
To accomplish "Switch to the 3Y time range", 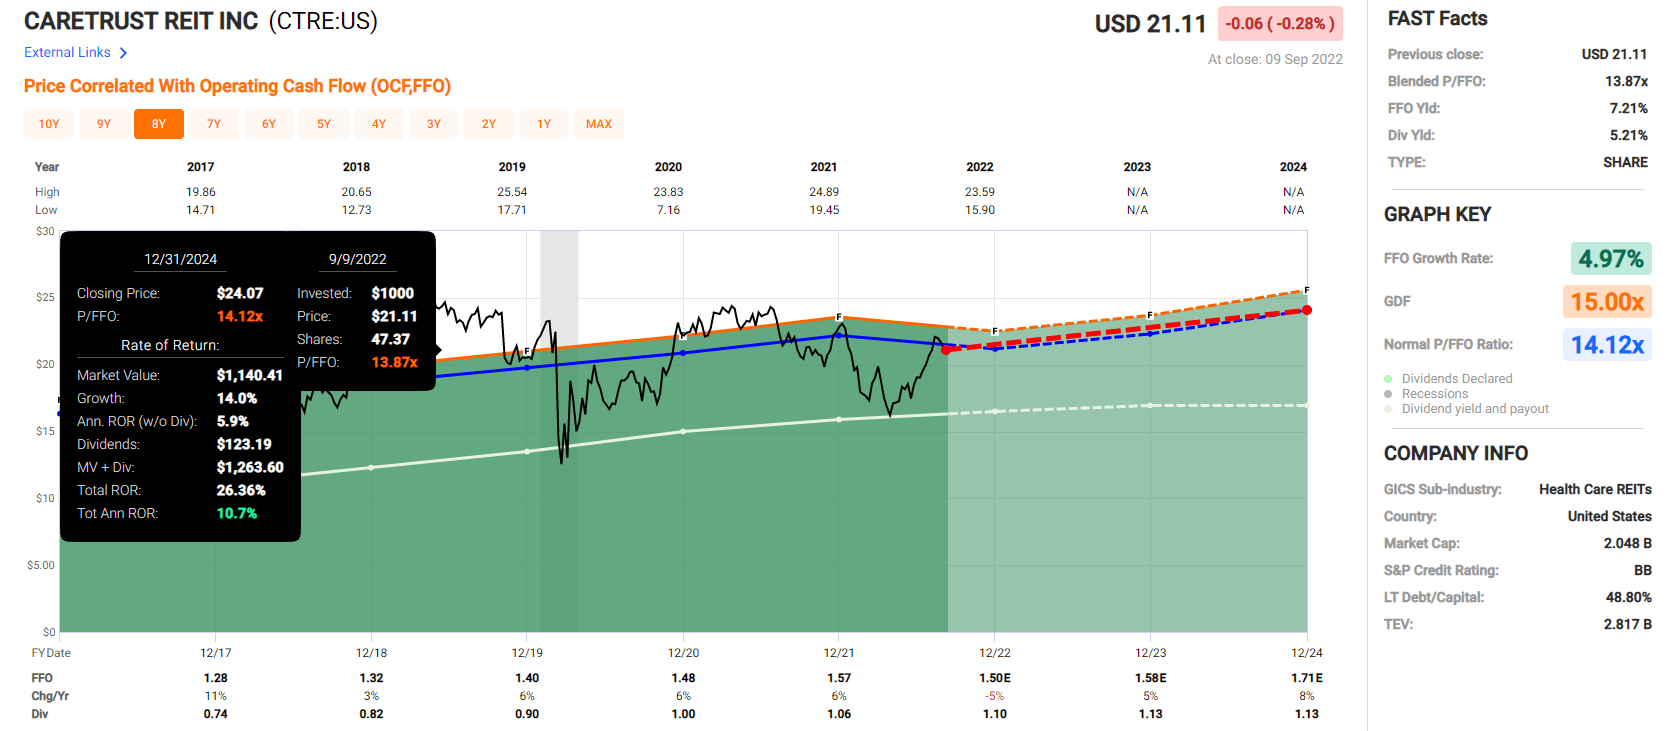I will pyautogui.click(x=434, y=124).
